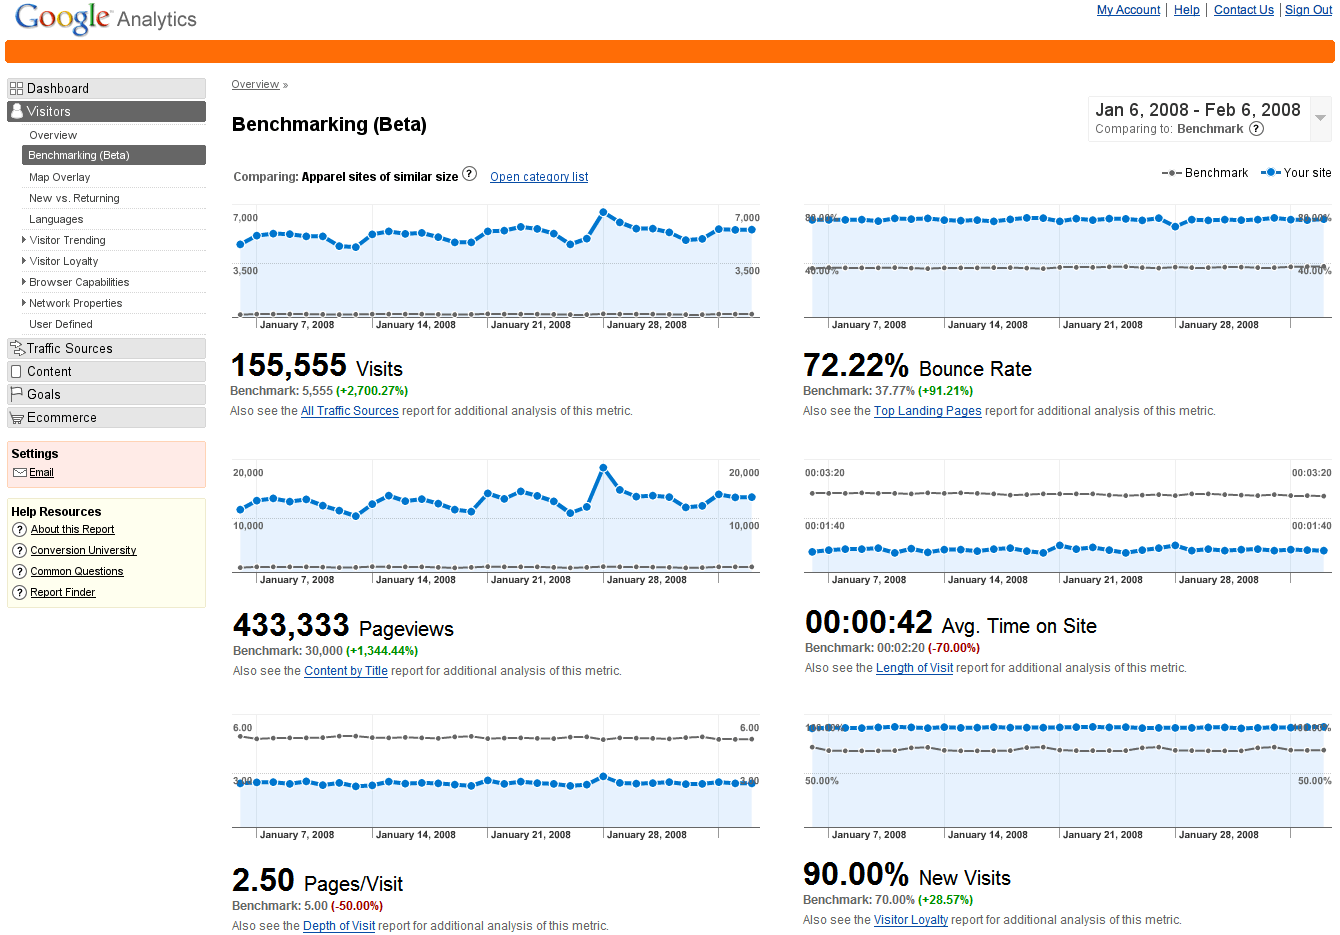Click the 'Your site' legend marker
Image resolution: width=1340 pixels, height=935 pixels.
[x=1271, y=172]
